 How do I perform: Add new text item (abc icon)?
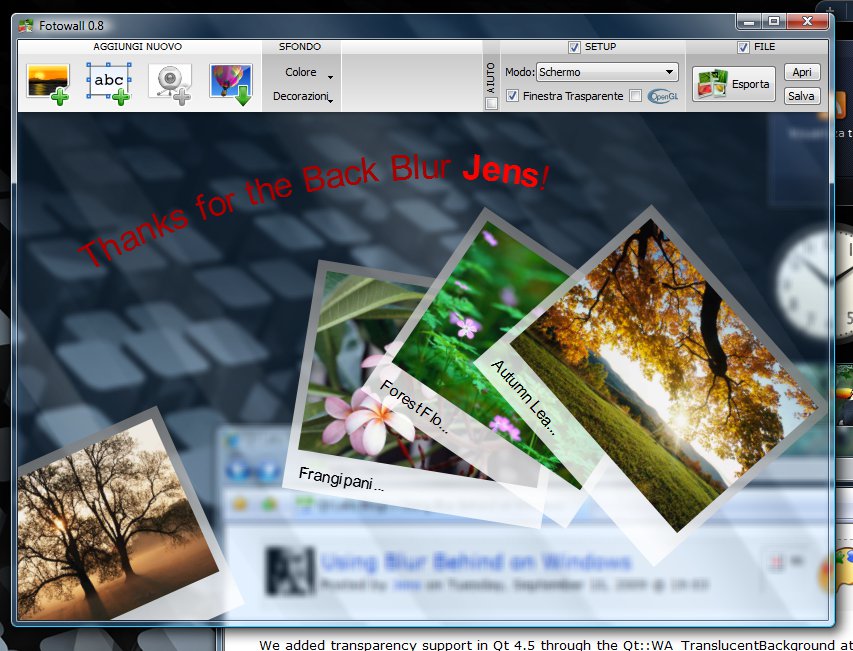[x=109, y=83]
